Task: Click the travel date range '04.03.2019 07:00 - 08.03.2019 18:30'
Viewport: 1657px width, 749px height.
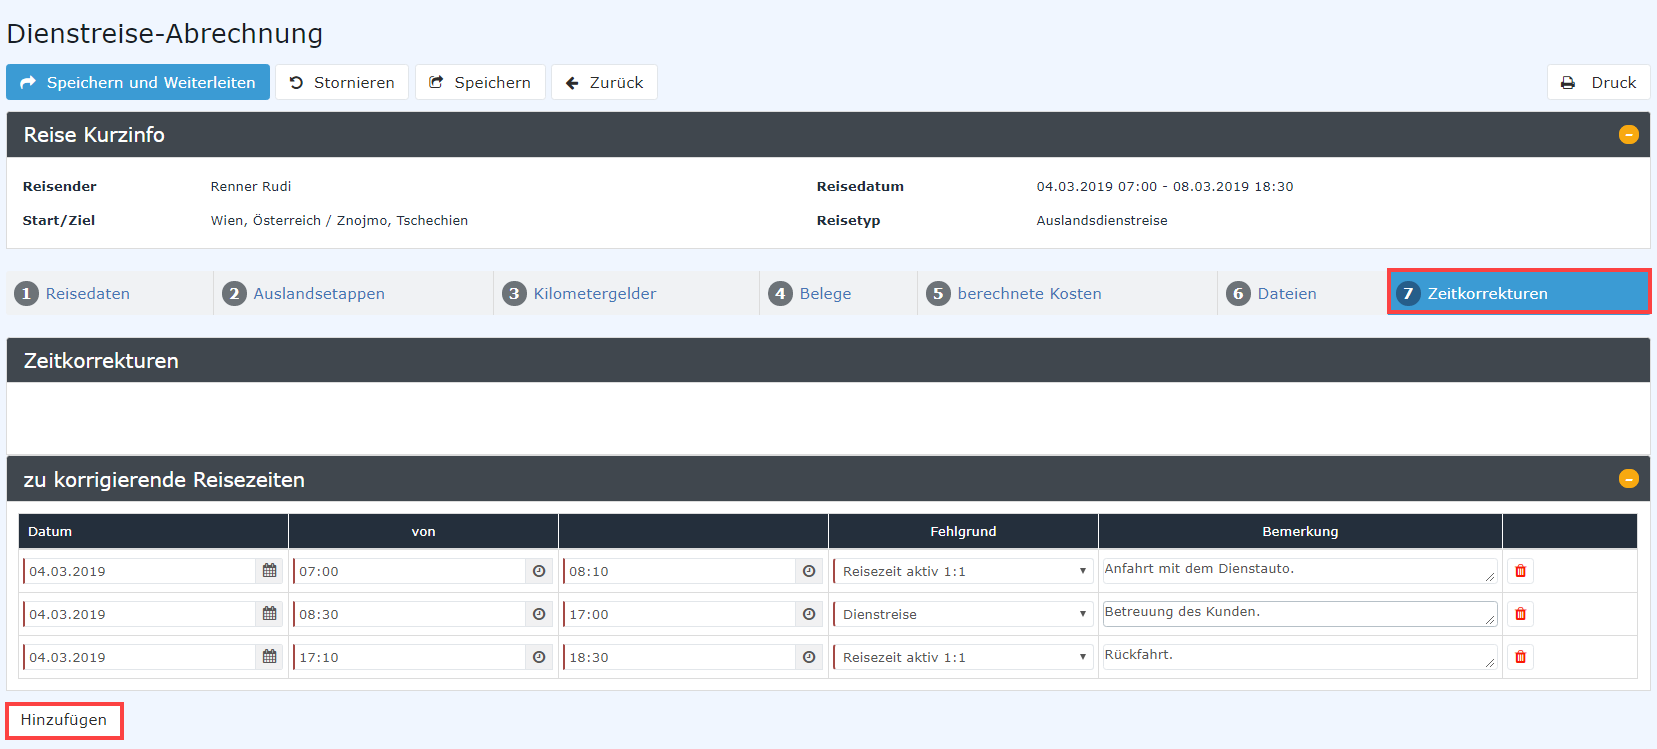Action: tap(1165, 186)
